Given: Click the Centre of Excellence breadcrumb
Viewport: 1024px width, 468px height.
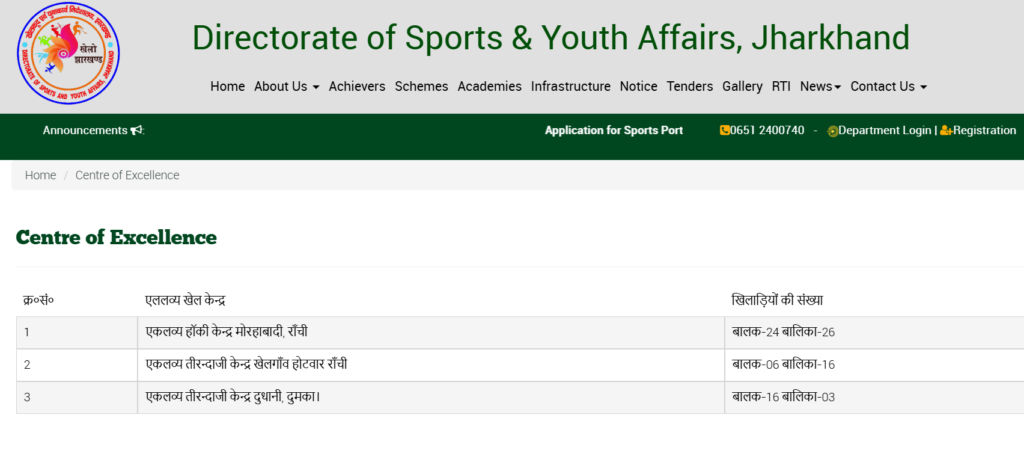Looking at the screenshot, I should click(x=127, y=175).
